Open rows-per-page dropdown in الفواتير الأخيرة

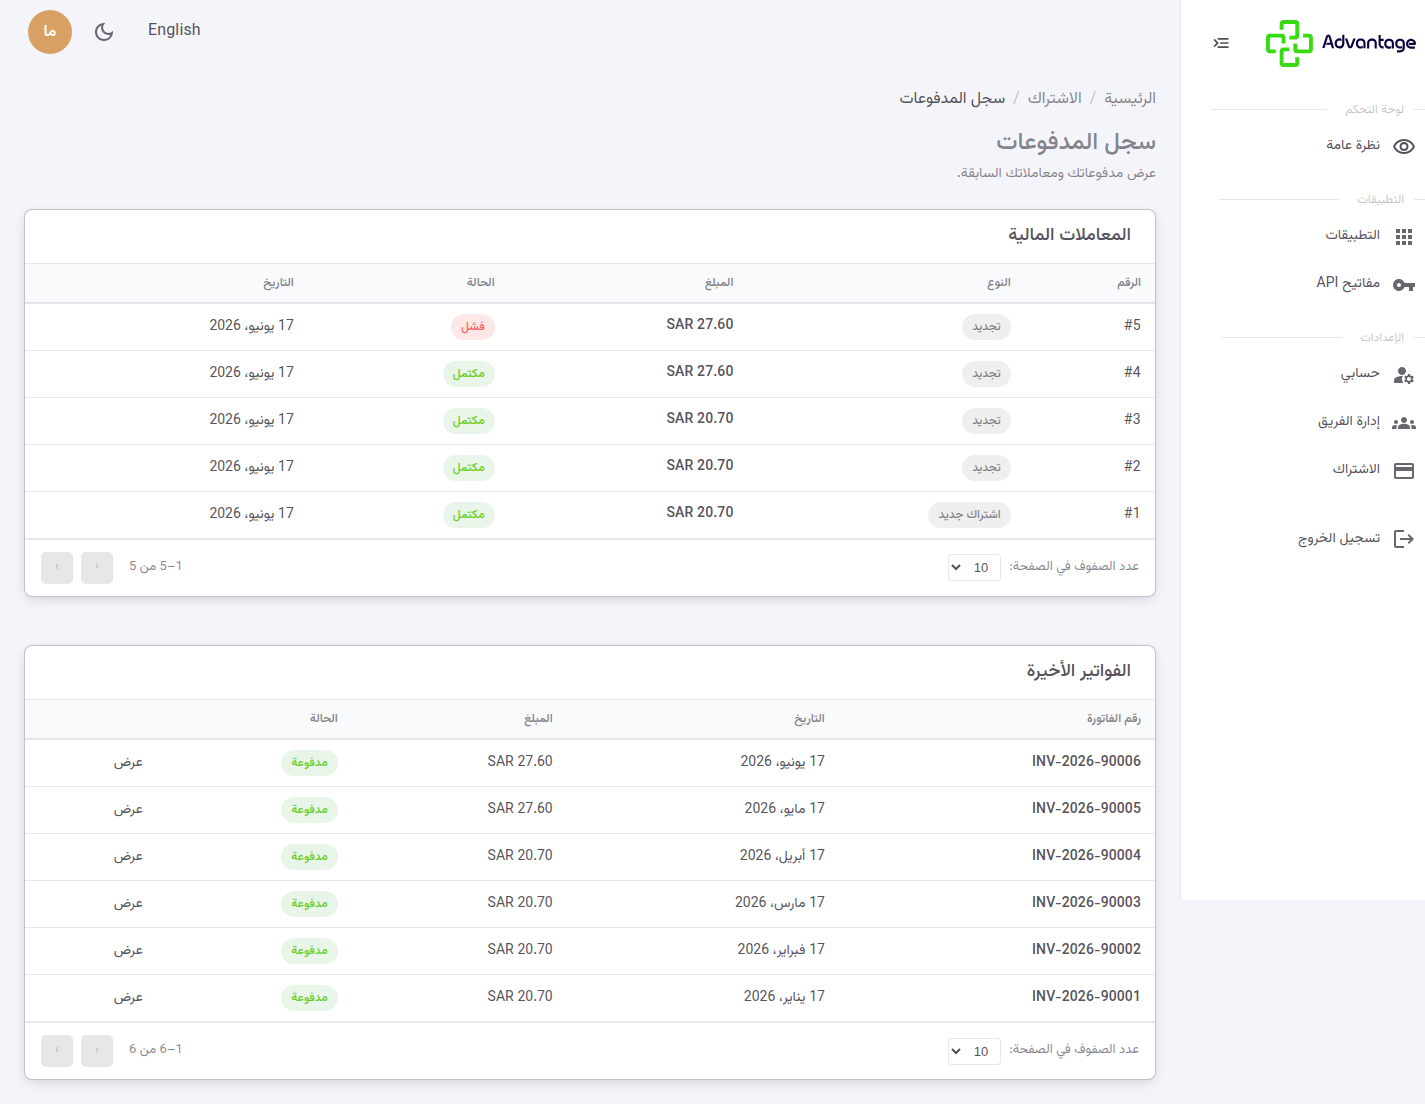click(974, 1051)
